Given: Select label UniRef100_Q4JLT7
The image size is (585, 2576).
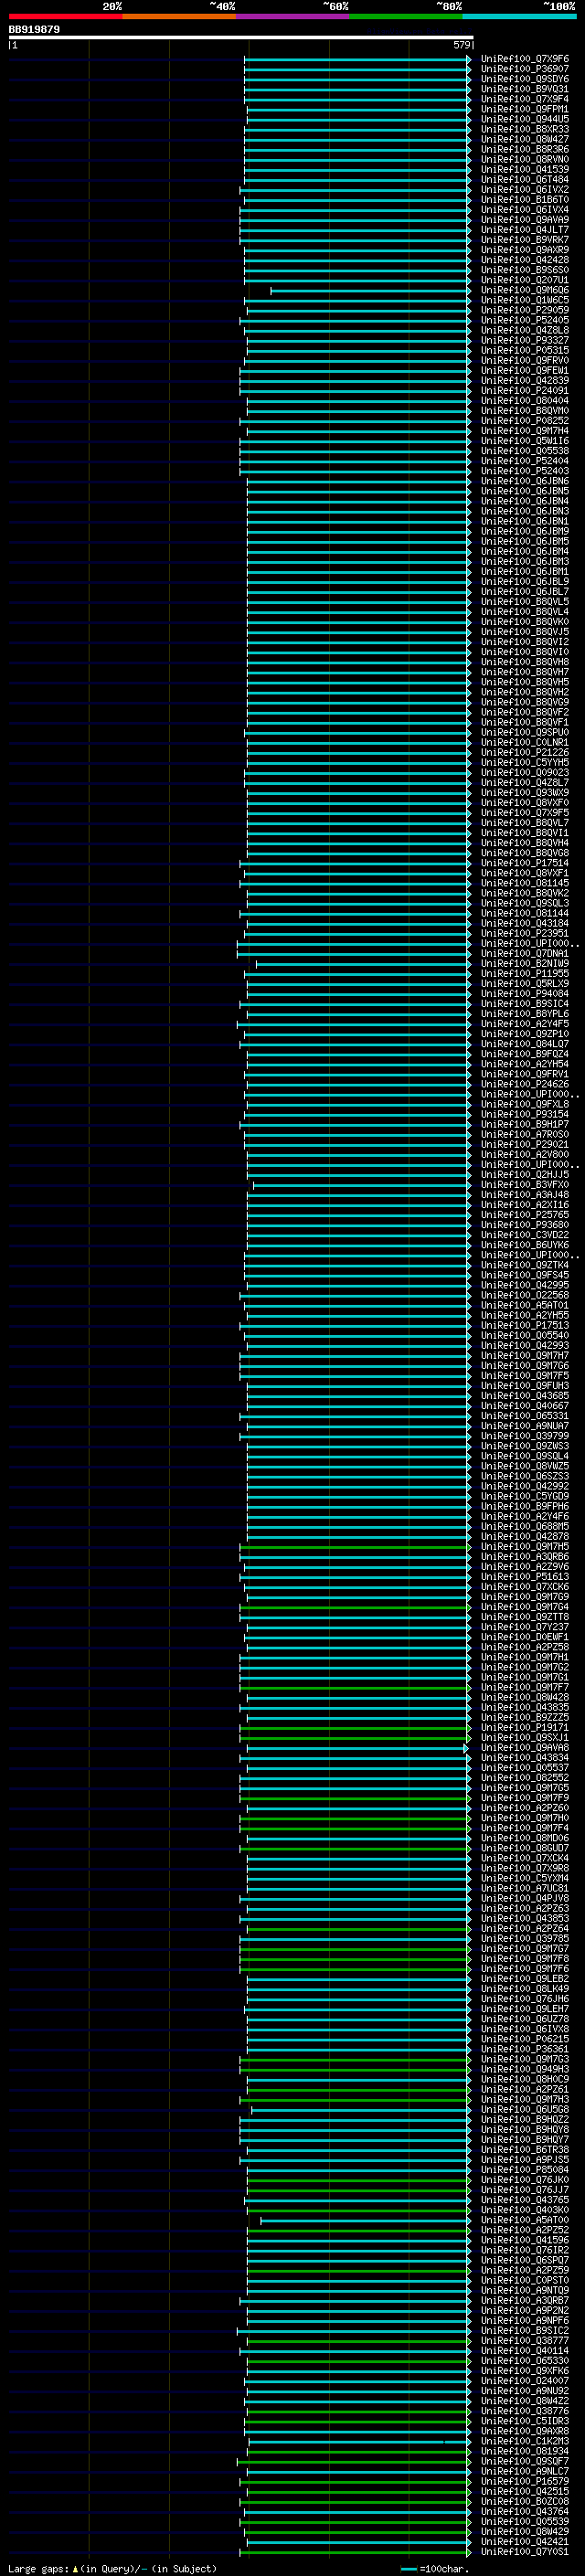Looking at the screenshot, I should [x=524, y=230].
